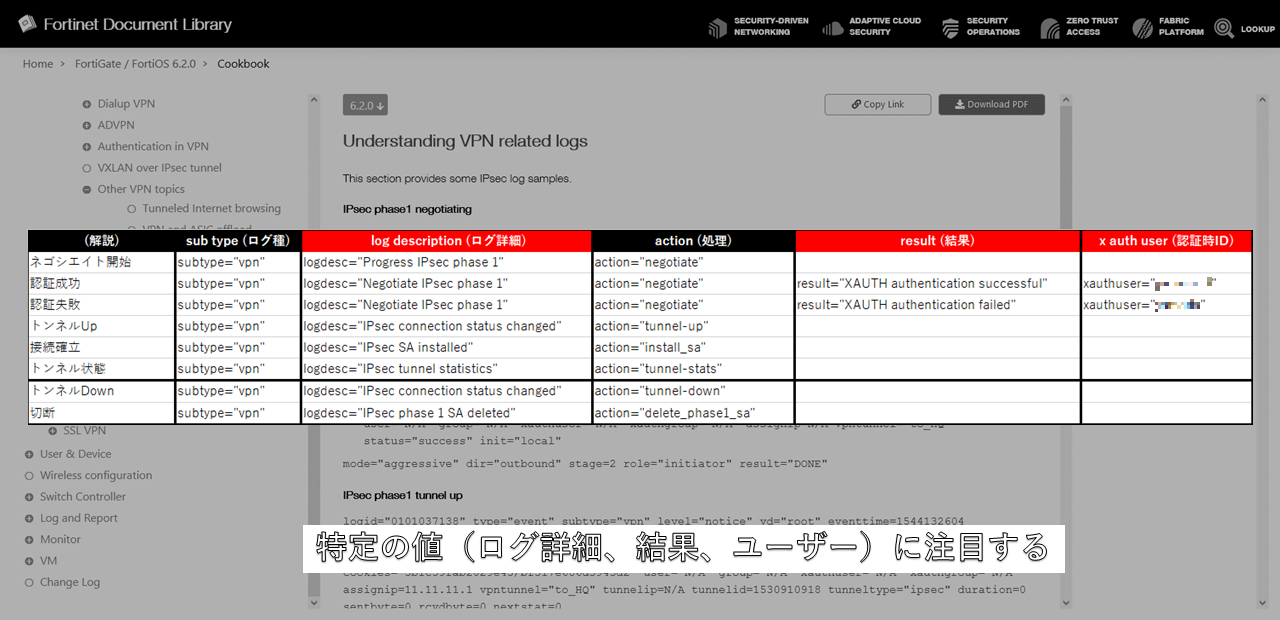
Task: Click the log description table header
Action: click(x=446, y=241)
